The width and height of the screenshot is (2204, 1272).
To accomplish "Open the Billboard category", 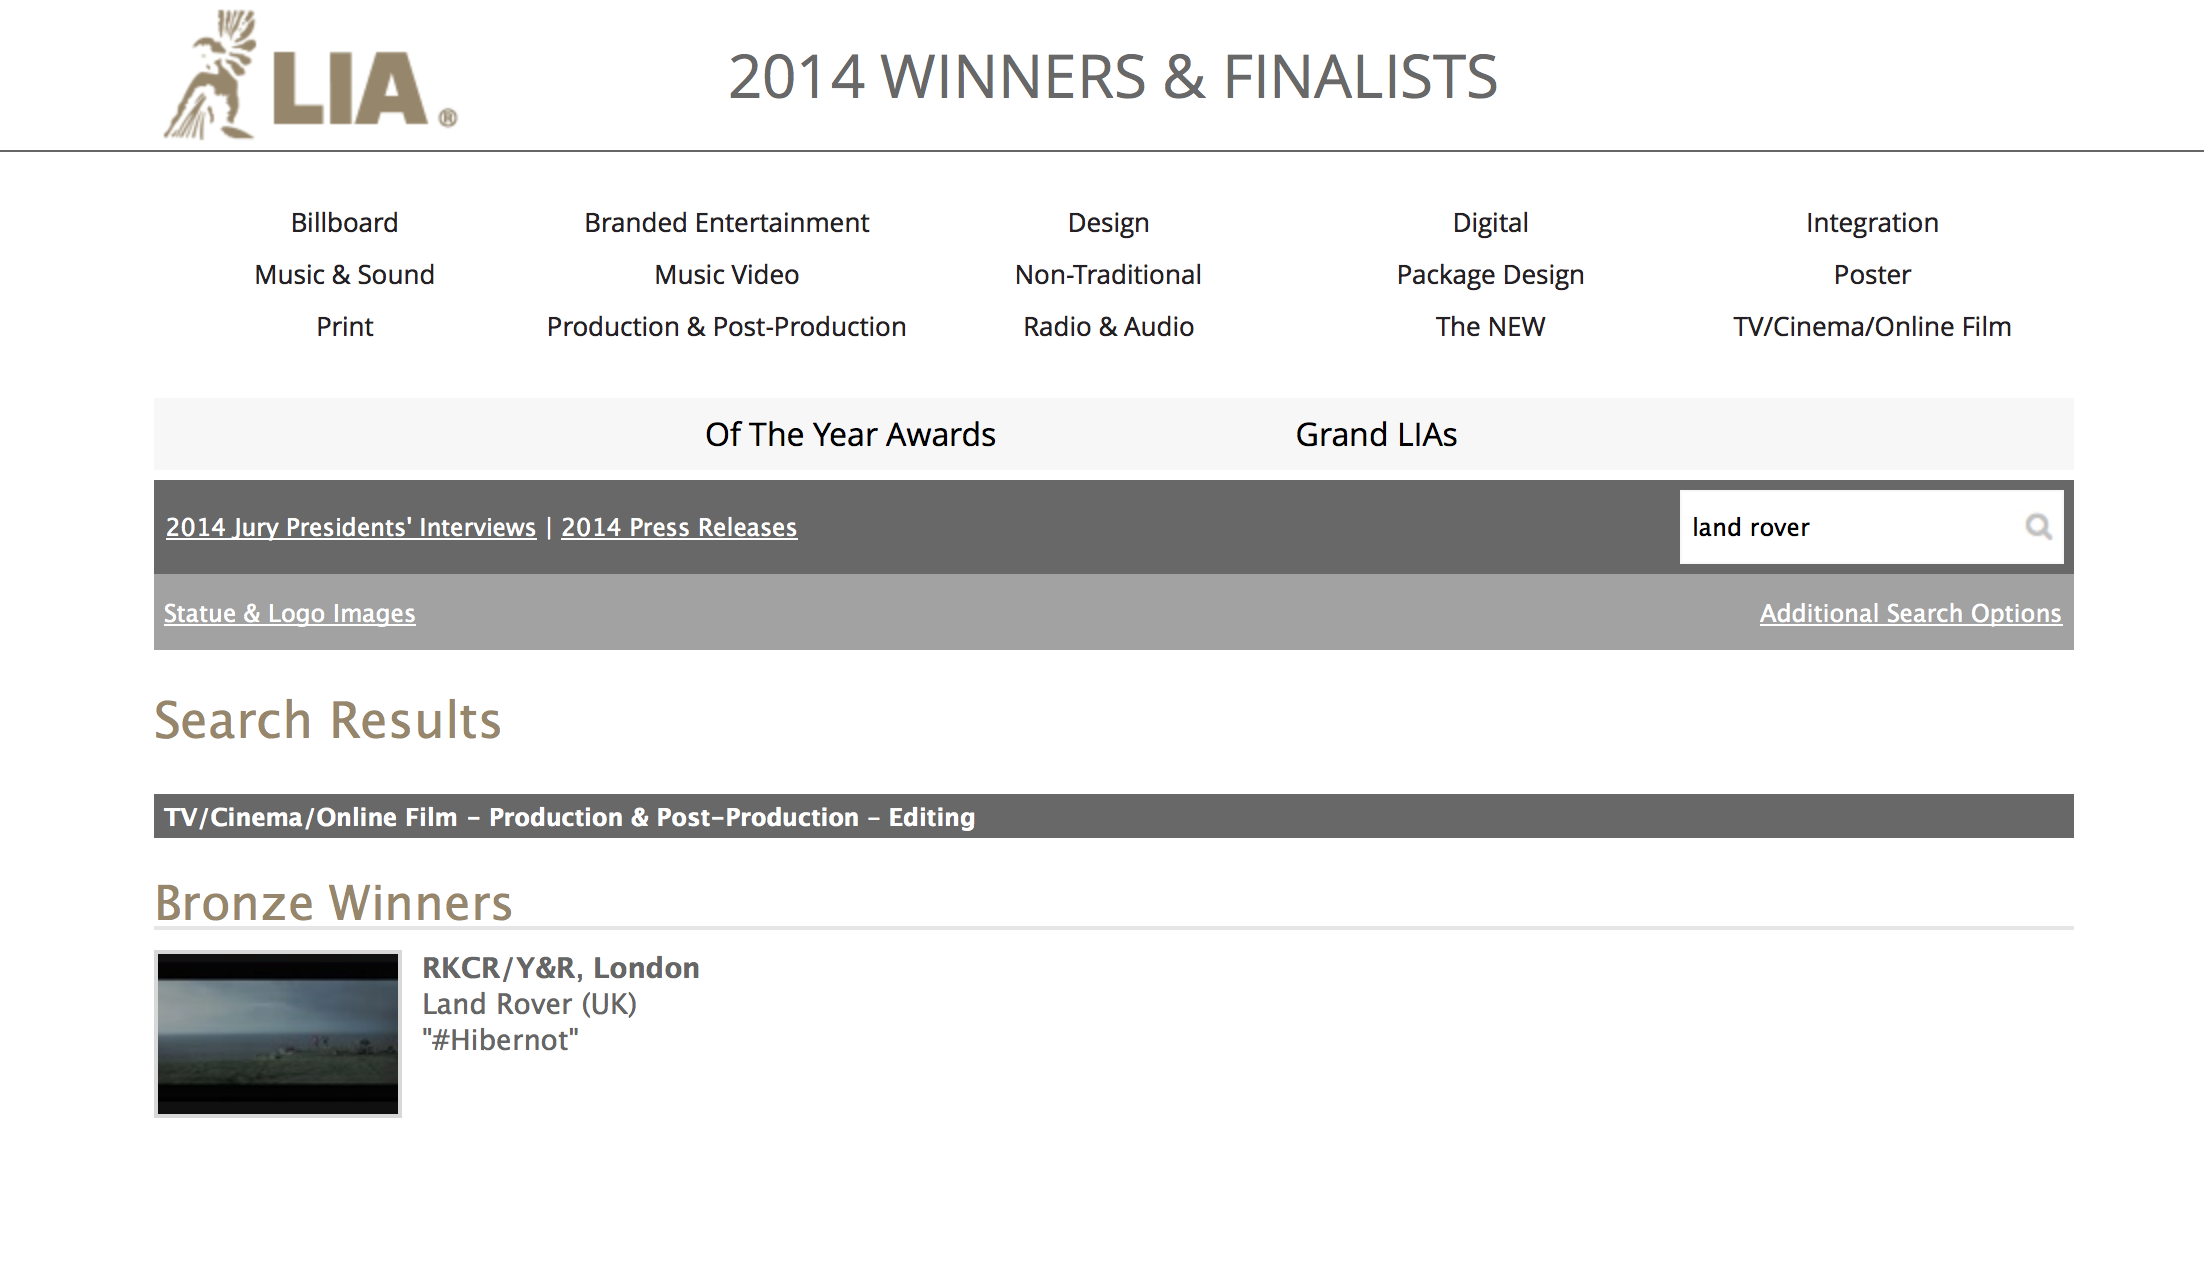I will pos(344,222).
